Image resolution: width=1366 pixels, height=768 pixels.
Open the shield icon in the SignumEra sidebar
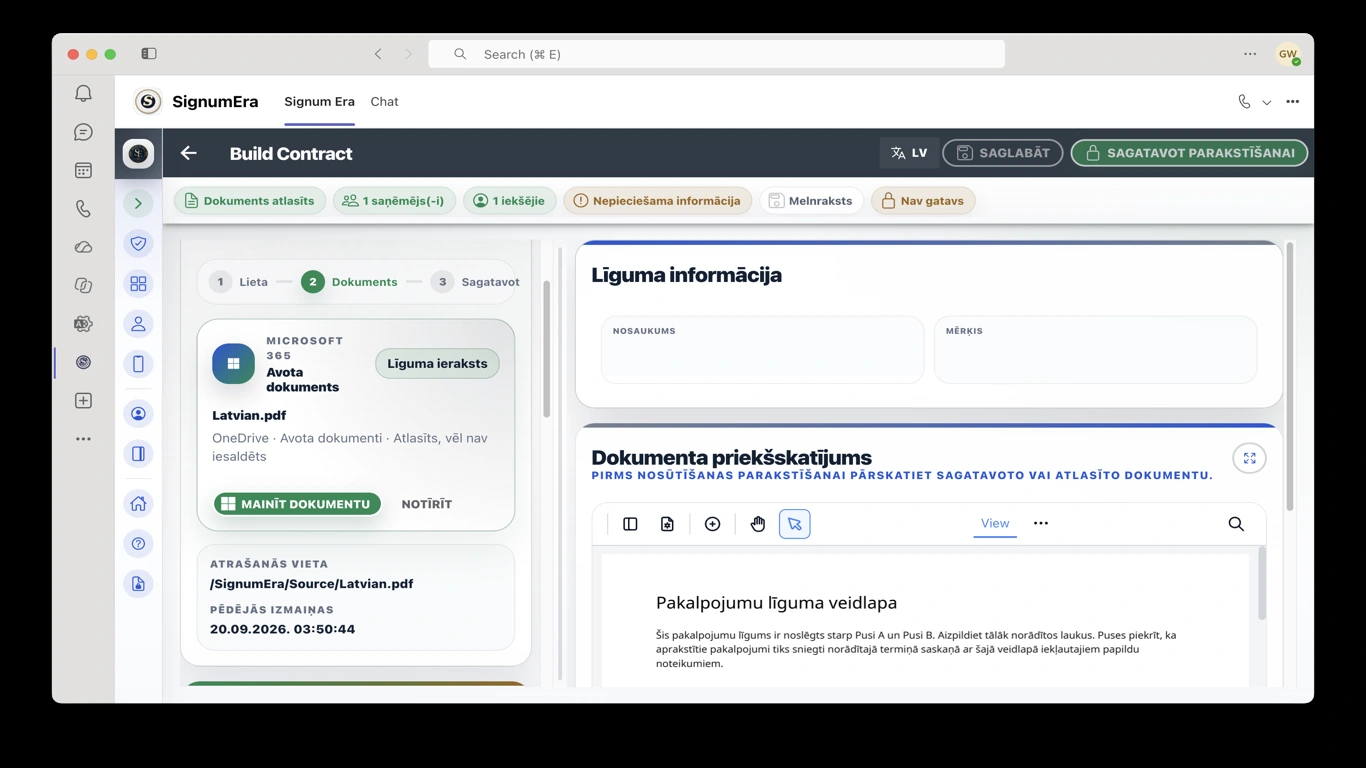138,243
